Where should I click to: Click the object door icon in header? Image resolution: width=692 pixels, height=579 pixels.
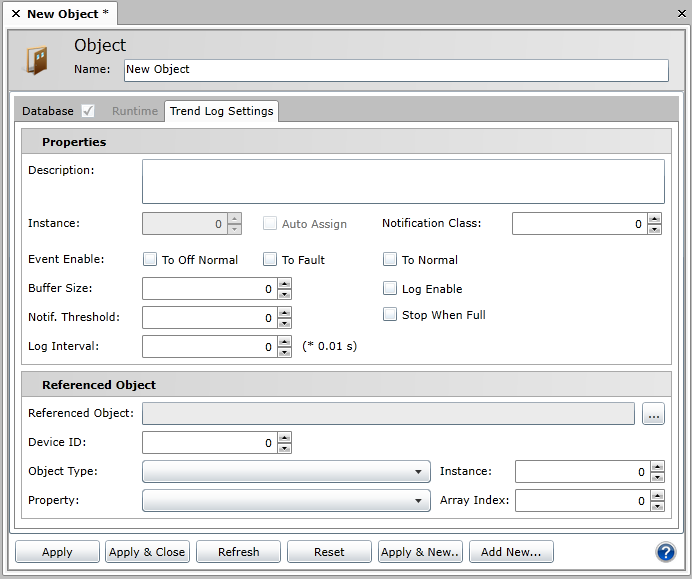[x=36, y=60]
